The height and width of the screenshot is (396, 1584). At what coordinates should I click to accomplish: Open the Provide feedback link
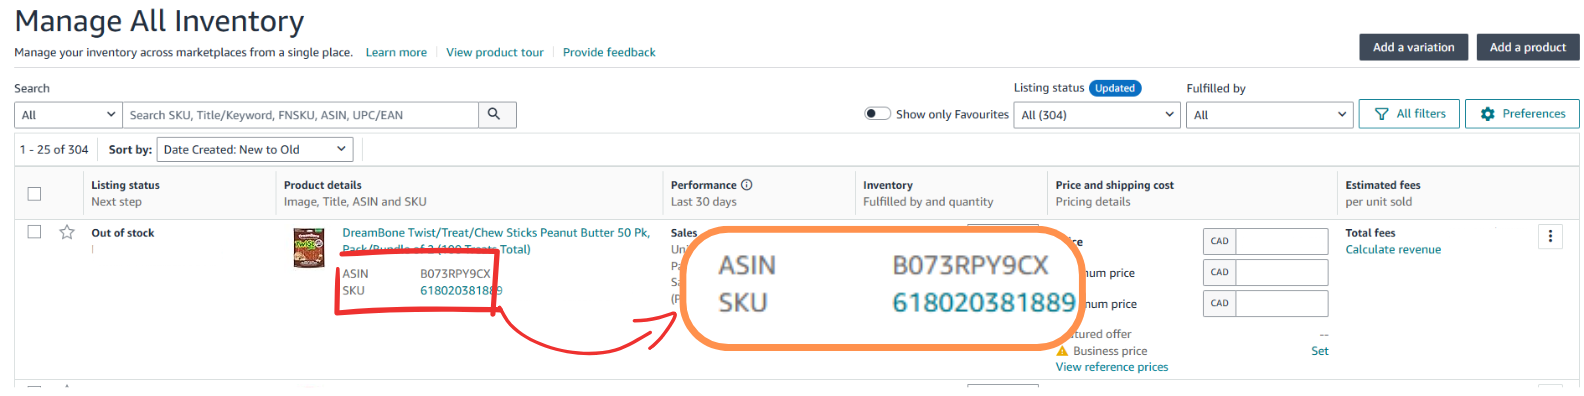point(609,52)
